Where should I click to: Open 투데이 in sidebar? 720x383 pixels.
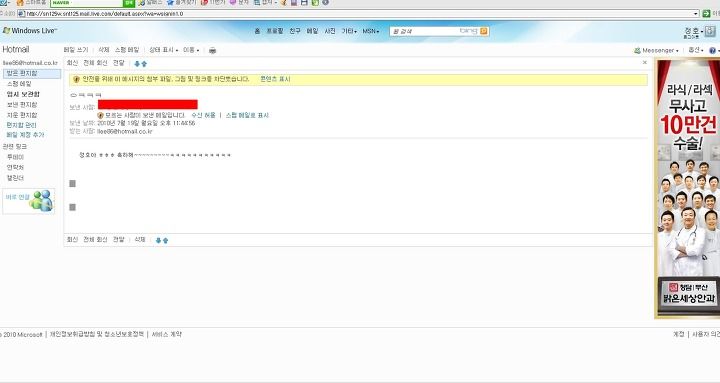15,157
